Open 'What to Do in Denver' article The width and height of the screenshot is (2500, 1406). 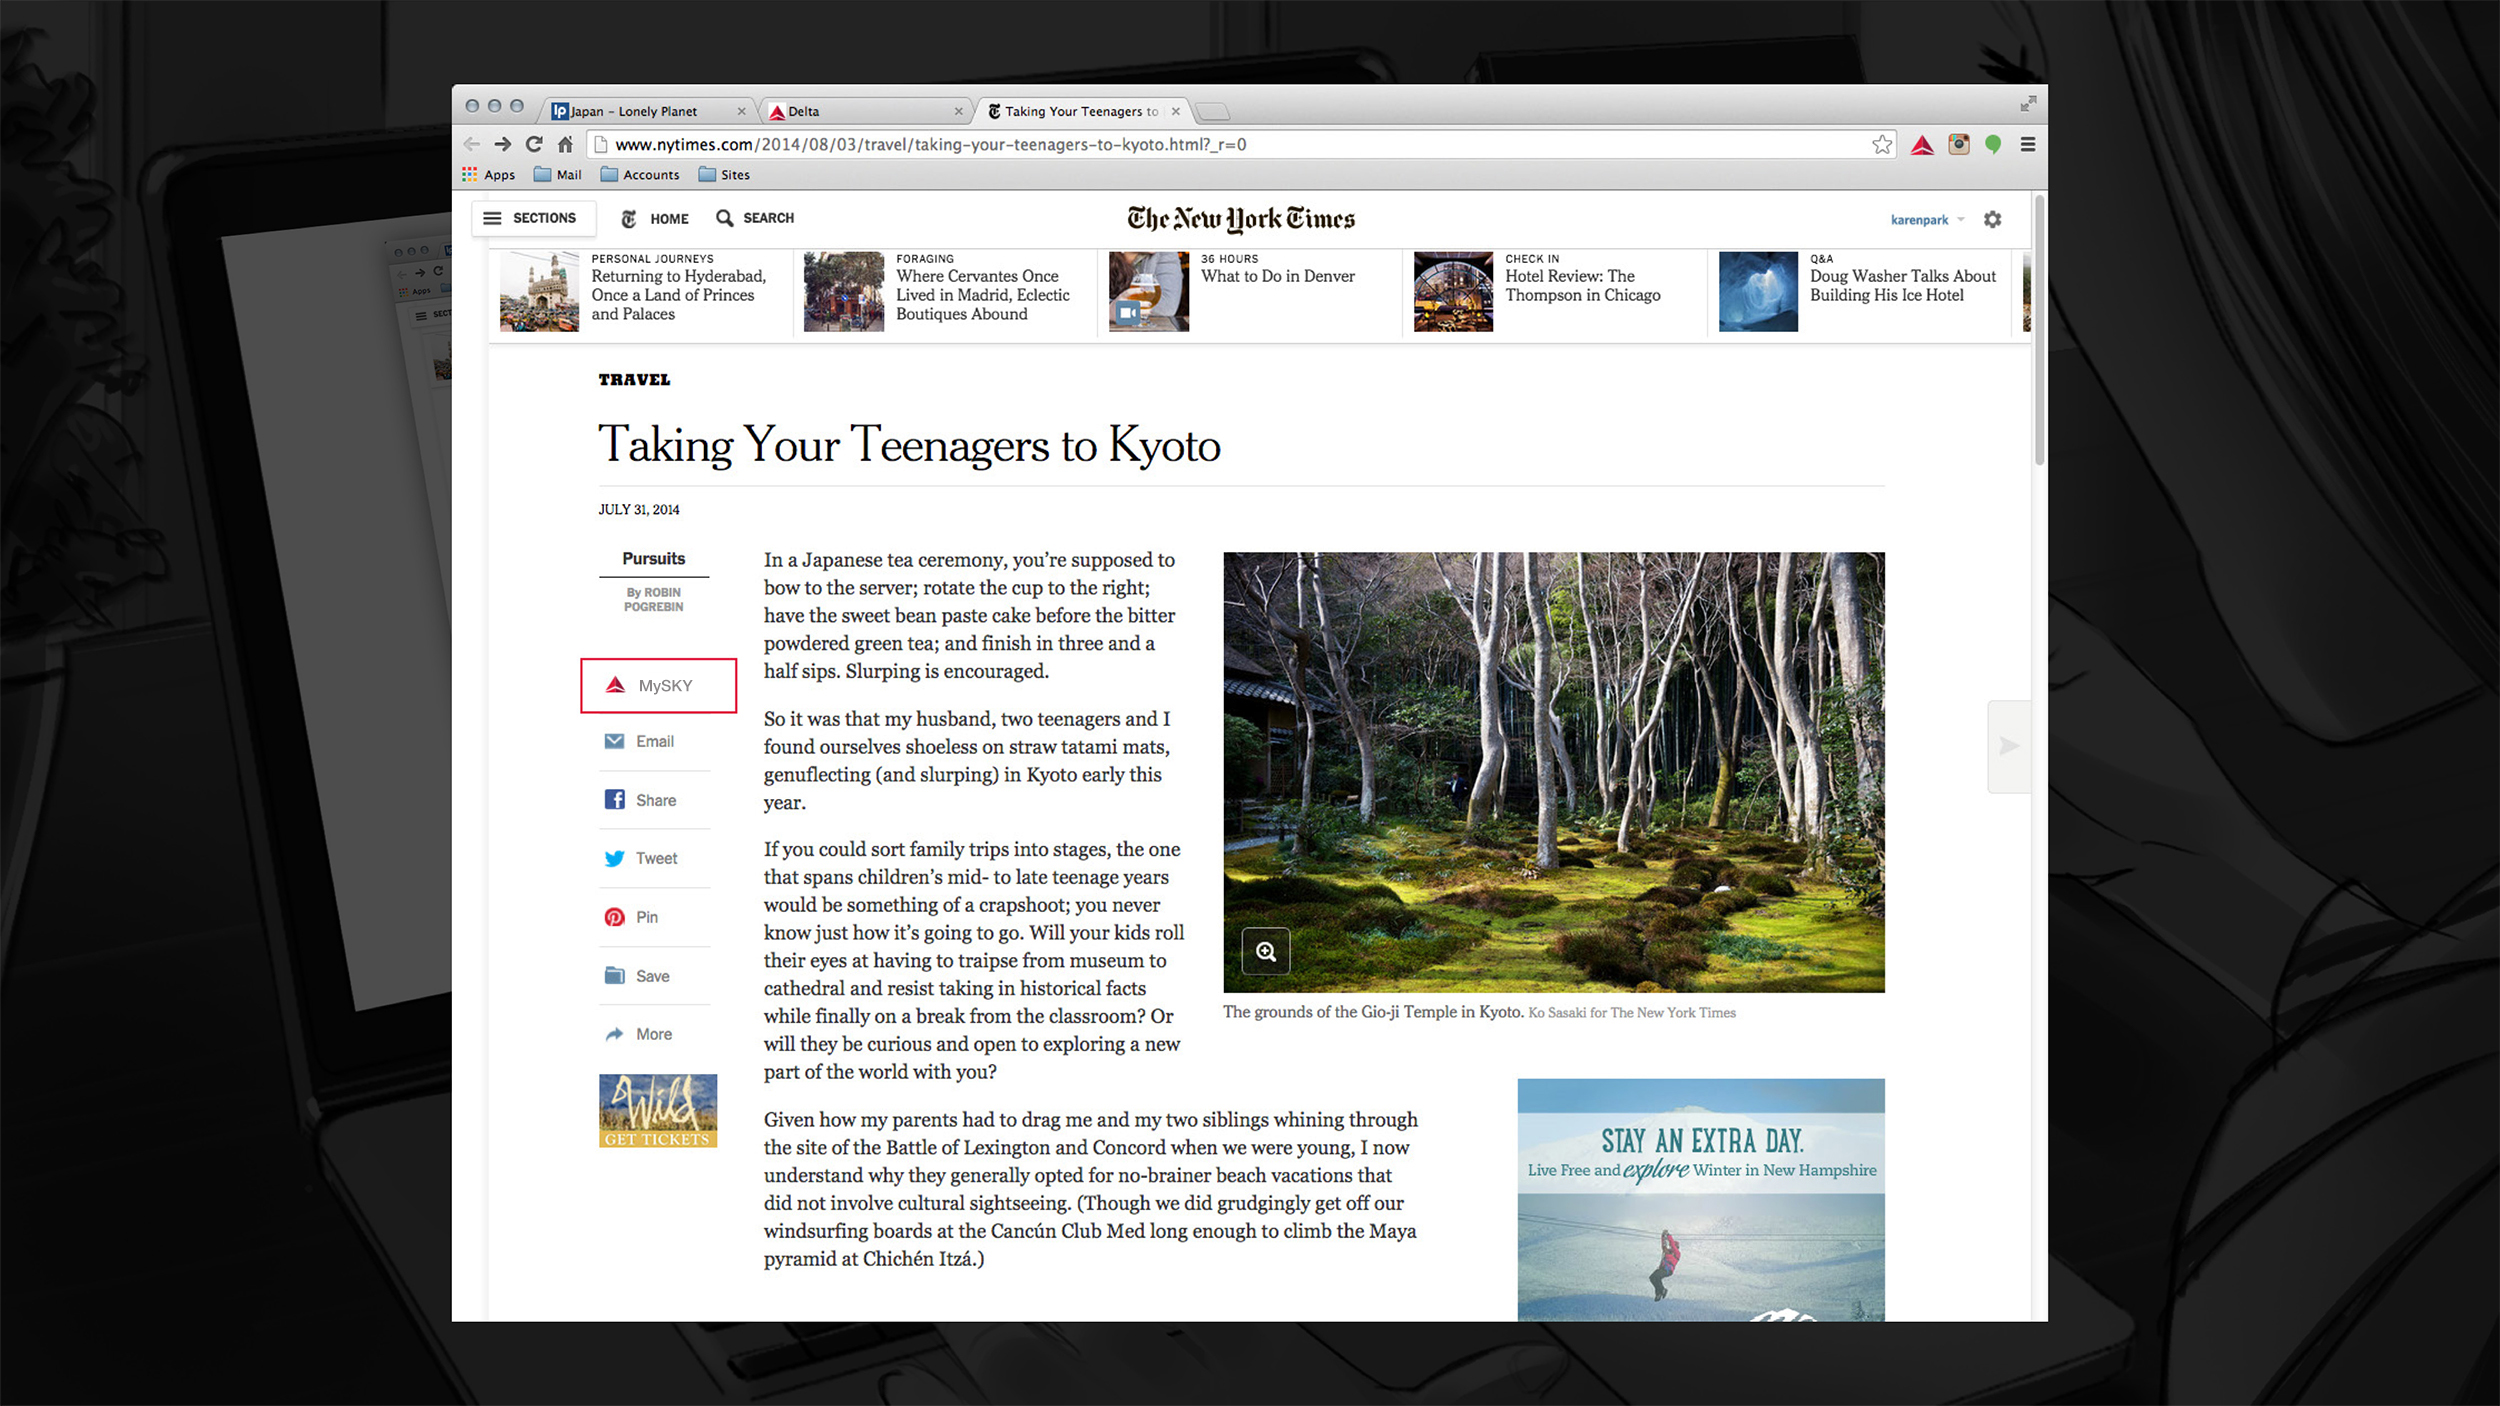click(x=1277, y=276)
